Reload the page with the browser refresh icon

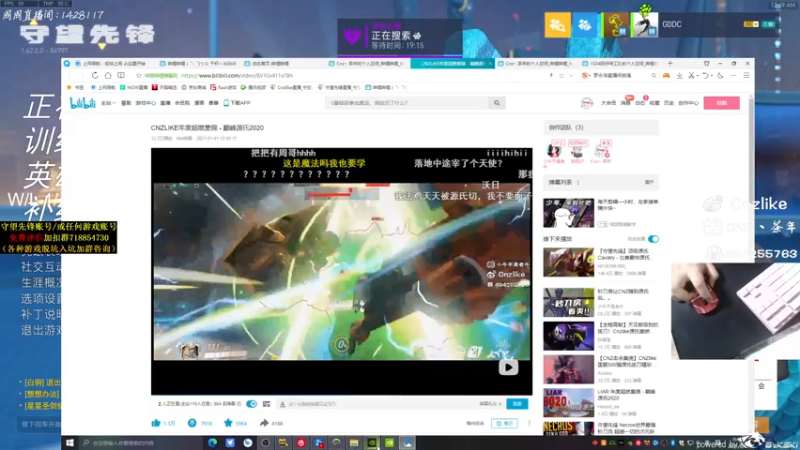[95, 76]
